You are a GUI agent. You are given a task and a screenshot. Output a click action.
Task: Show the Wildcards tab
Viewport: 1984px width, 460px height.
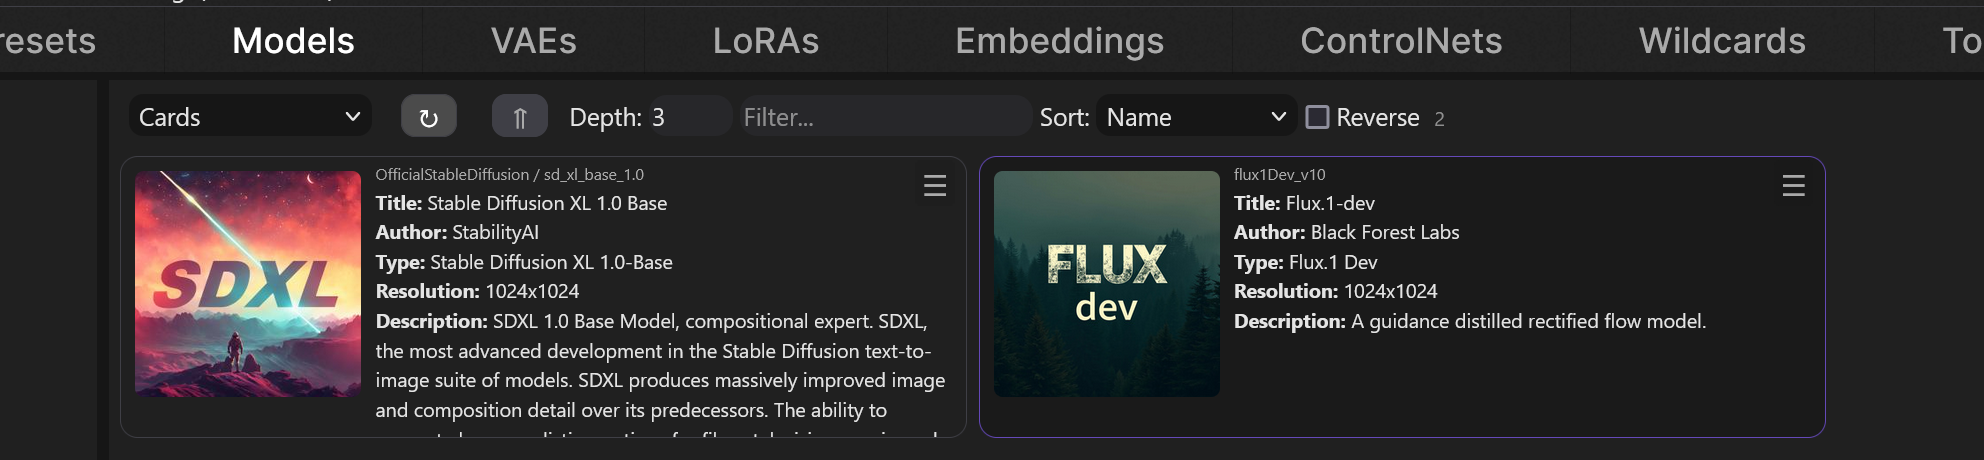1721,41
